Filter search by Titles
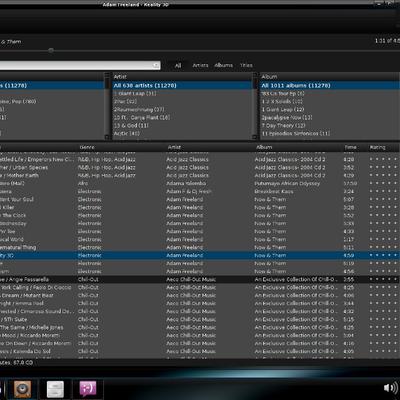 tap(246, 65)
